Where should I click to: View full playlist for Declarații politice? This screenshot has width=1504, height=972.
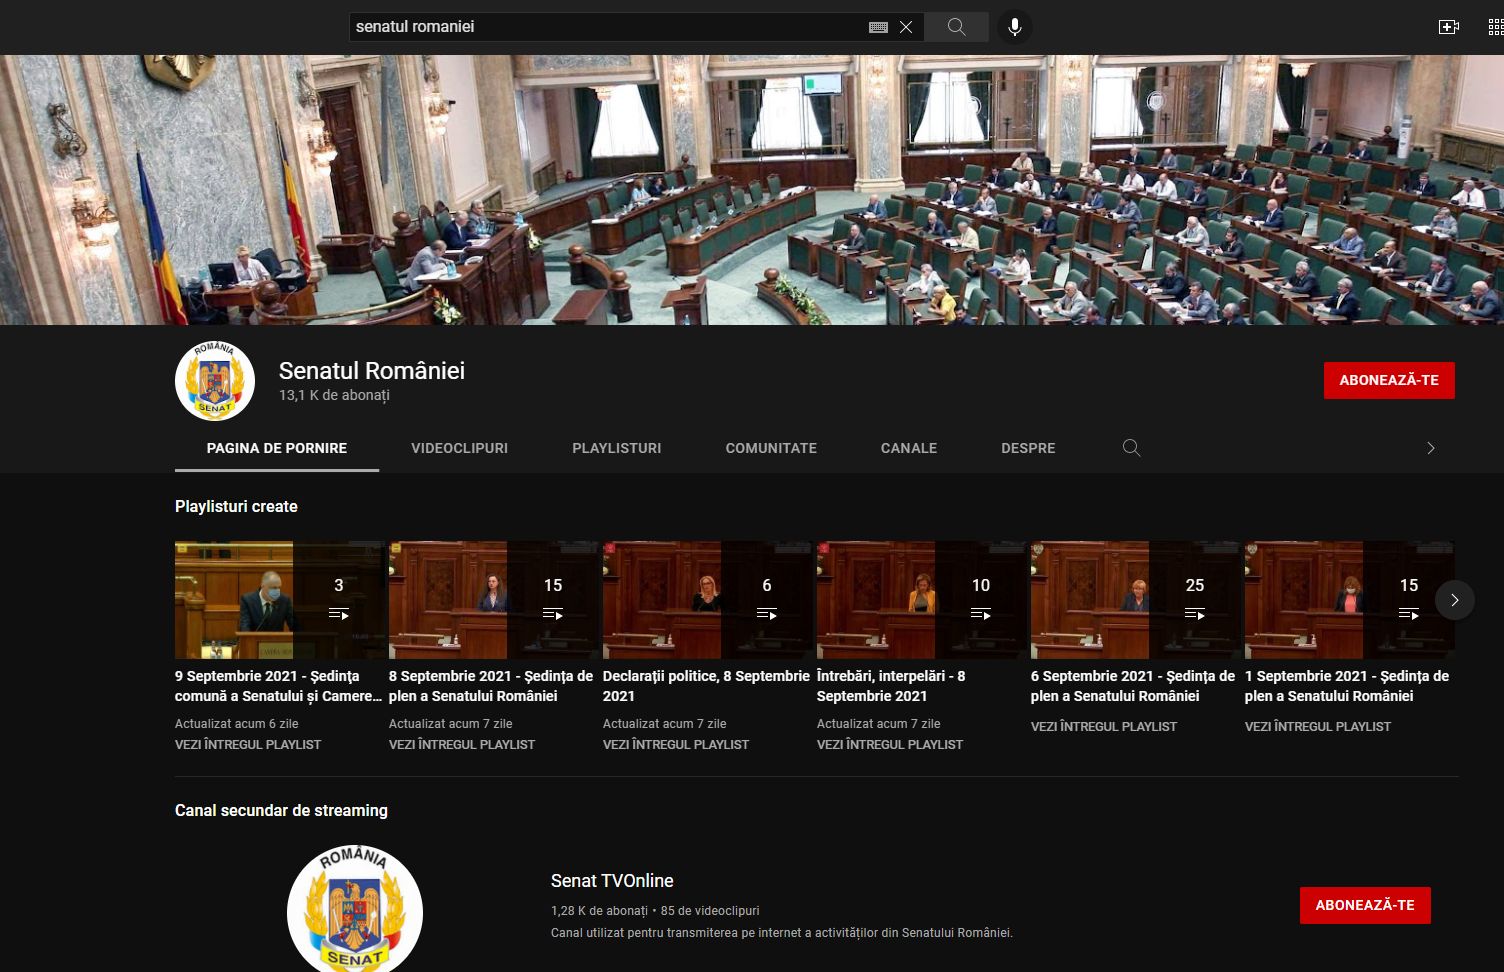click(x=676, y=745)
